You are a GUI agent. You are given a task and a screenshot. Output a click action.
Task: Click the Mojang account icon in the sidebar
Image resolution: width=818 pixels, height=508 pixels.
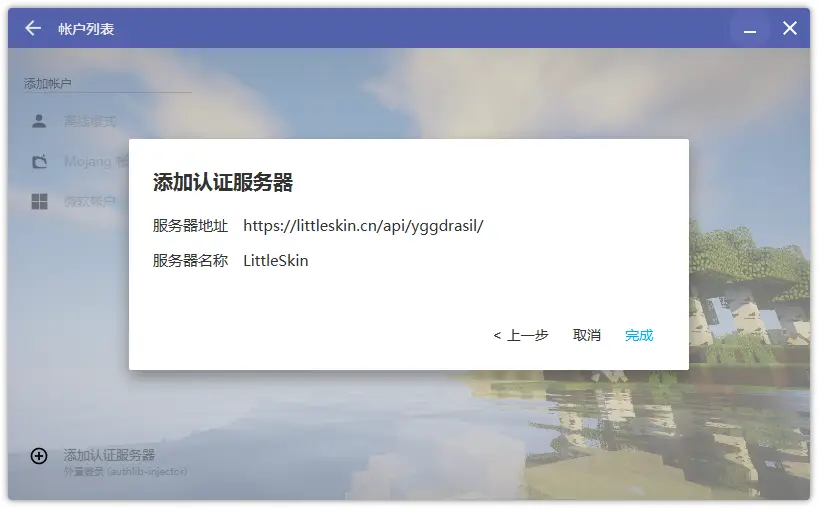pos(39,161)
